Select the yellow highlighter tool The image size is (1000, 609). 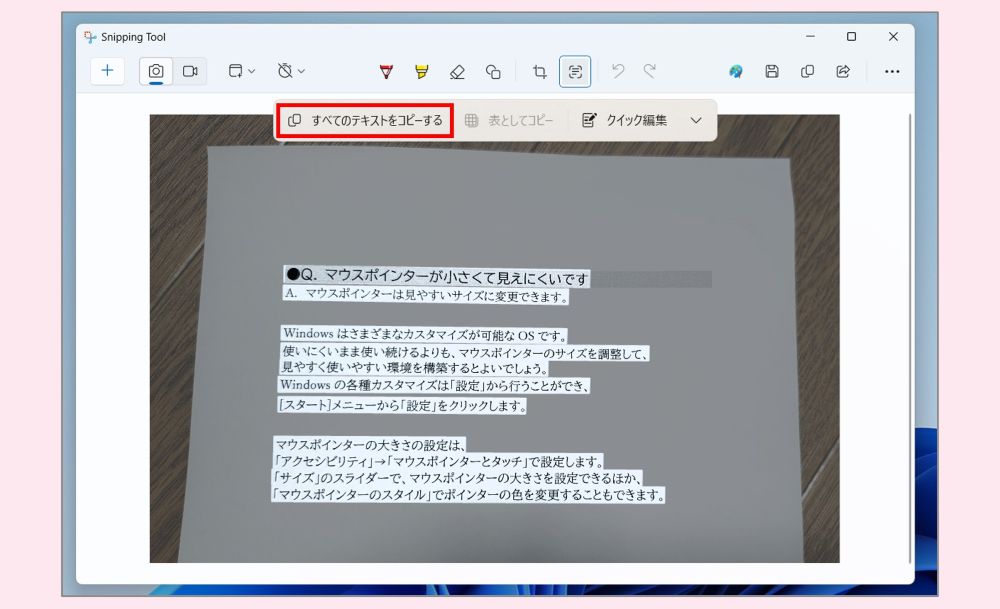pyautogui.click(x=422, y=71)
